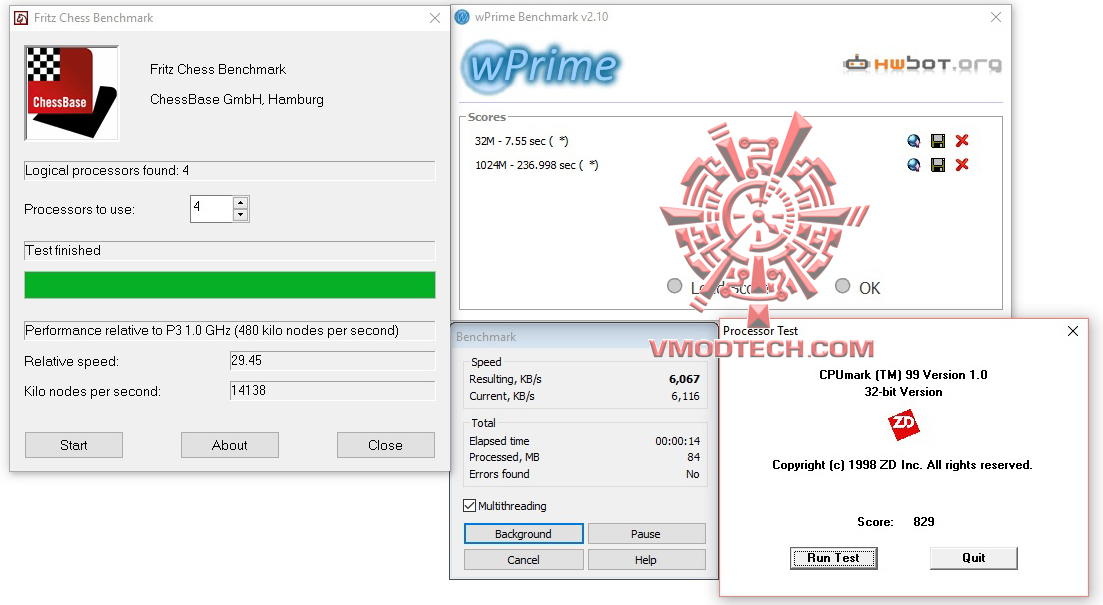Submit the 1024M score via globe icon
This screenshot has height=605, width=1103.
(914, 165)
